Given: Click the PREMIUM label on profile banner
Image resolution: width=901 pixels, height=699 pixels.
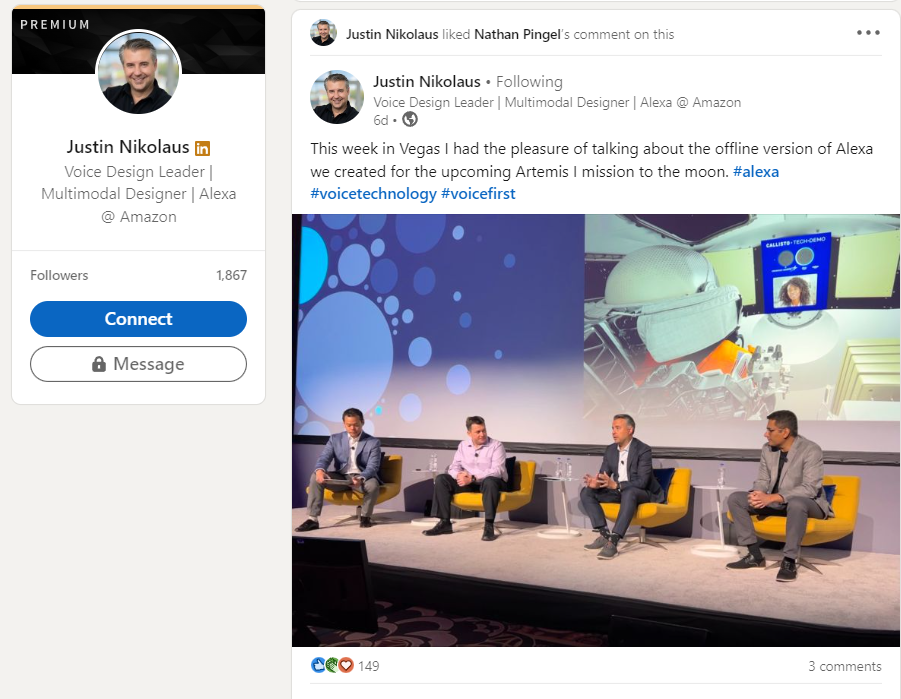Looking at the screenshot, I should [x=55, y=25].
